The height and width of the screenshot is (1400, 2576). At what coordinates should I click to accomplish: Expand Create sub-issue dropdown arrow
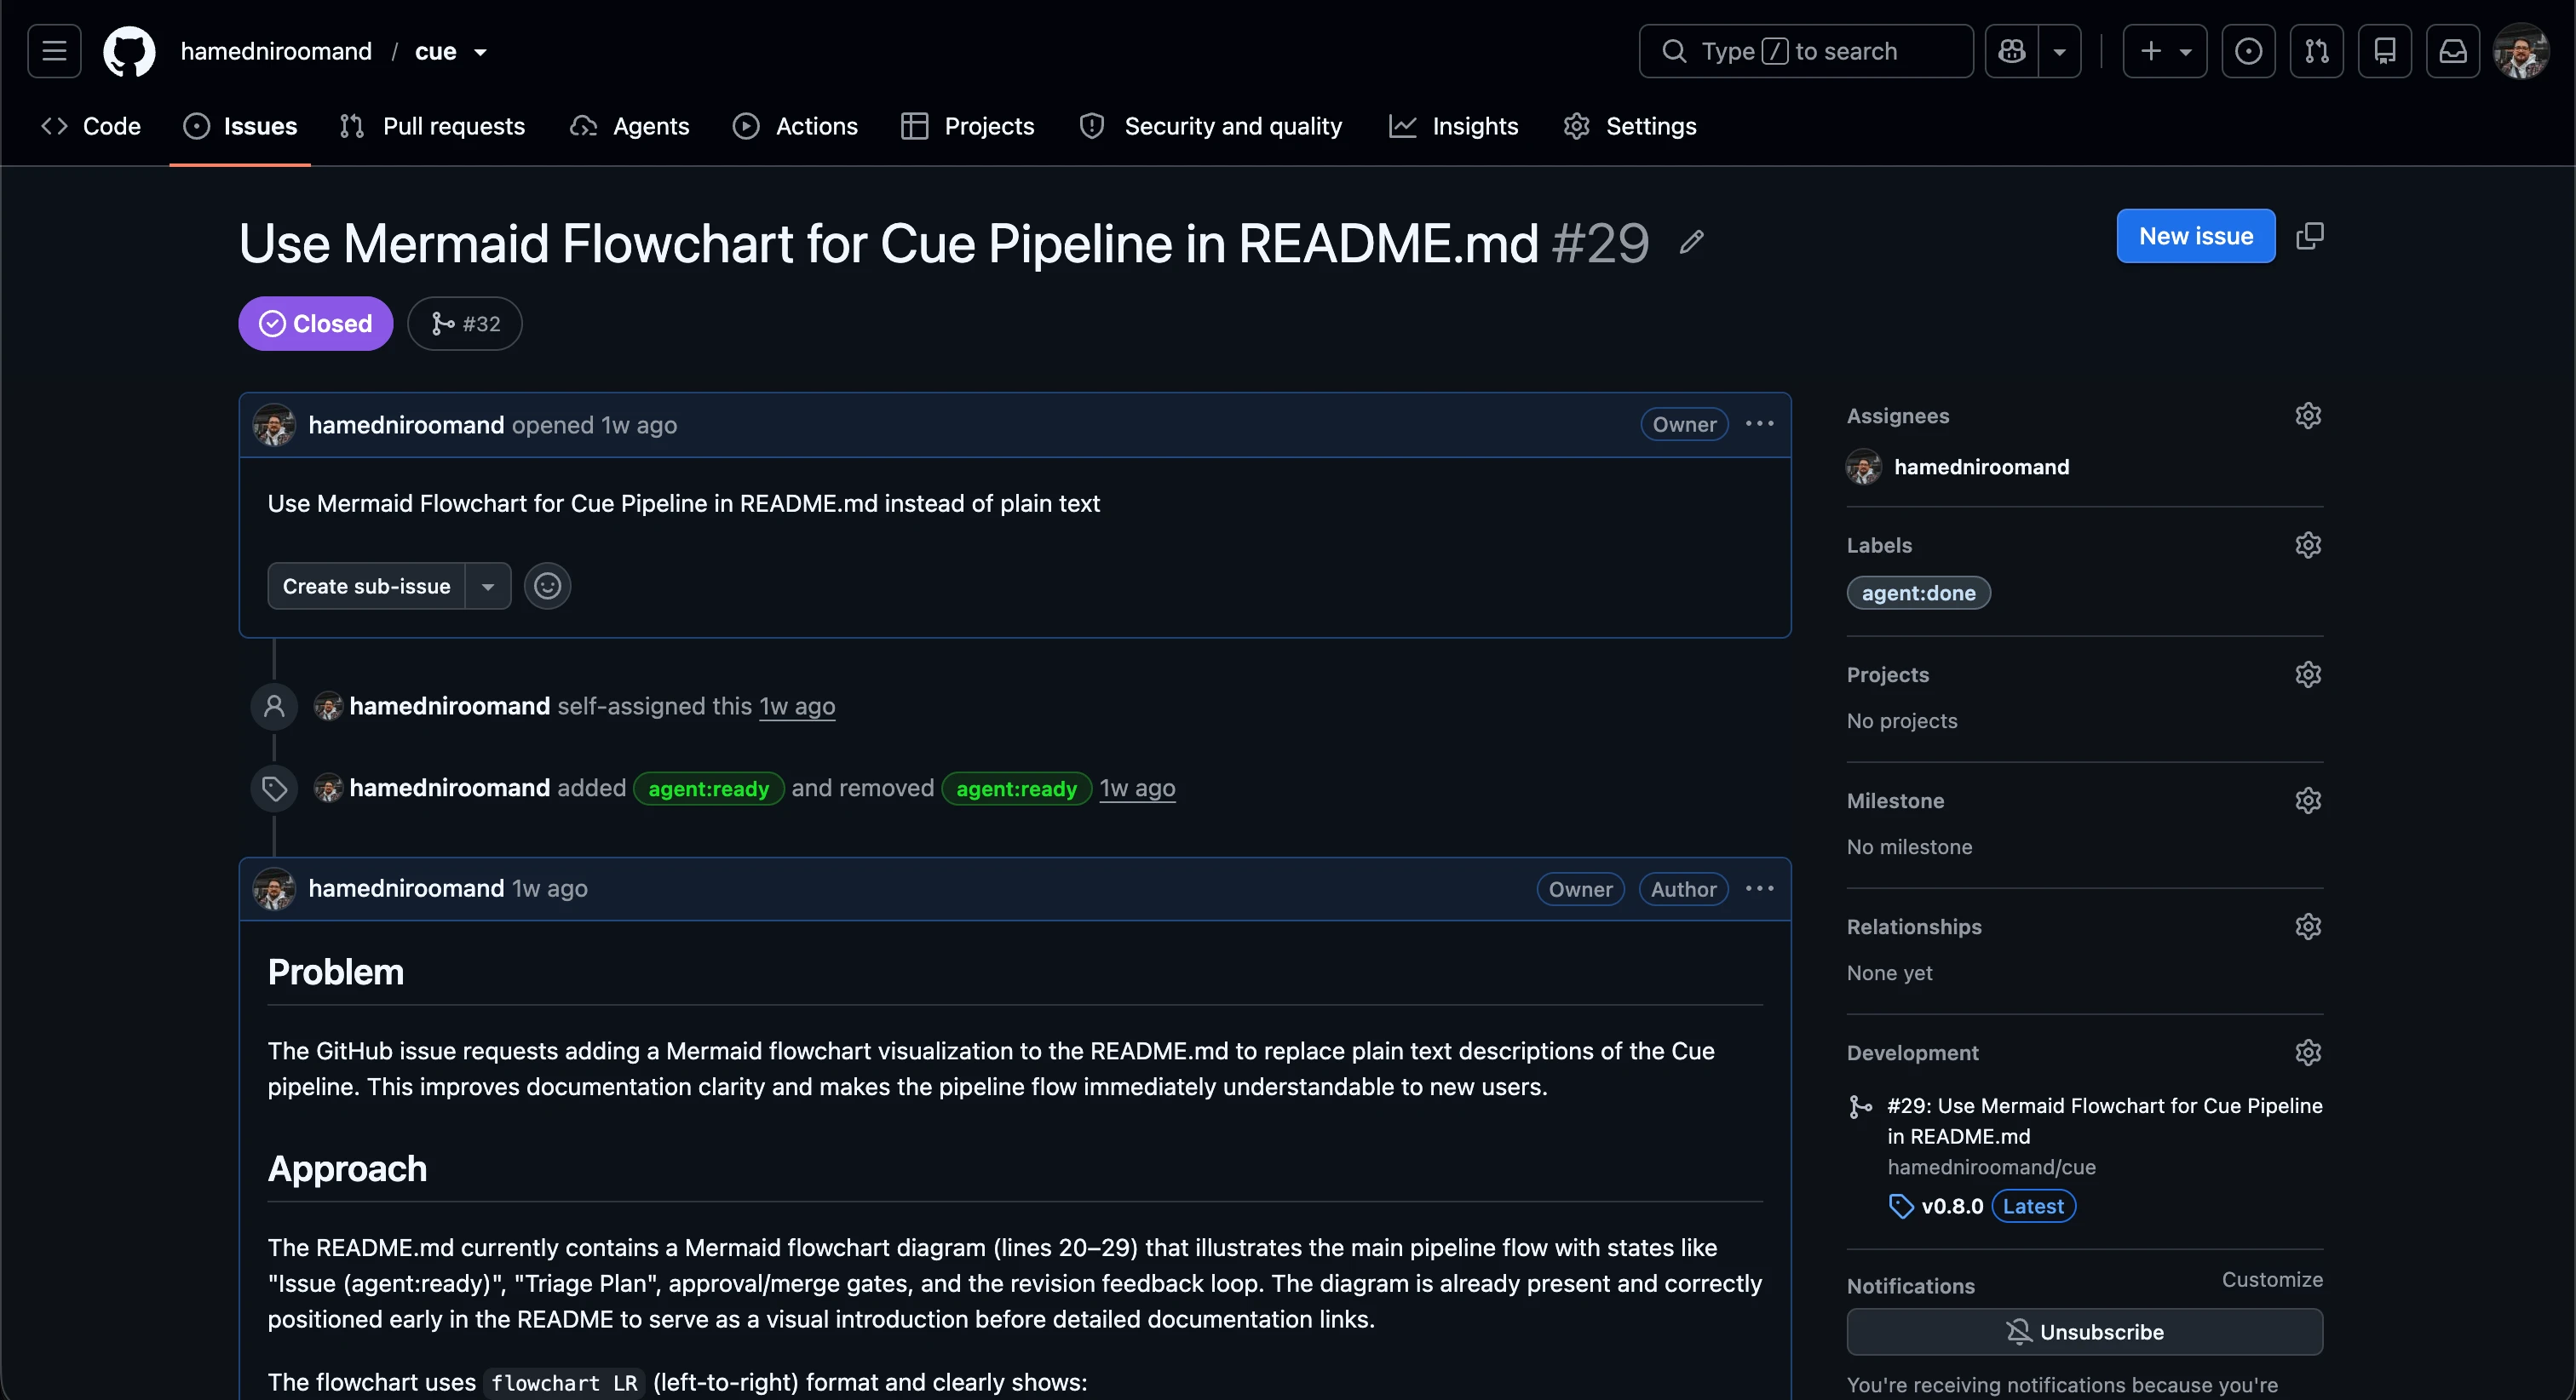[x=488, y=586]
